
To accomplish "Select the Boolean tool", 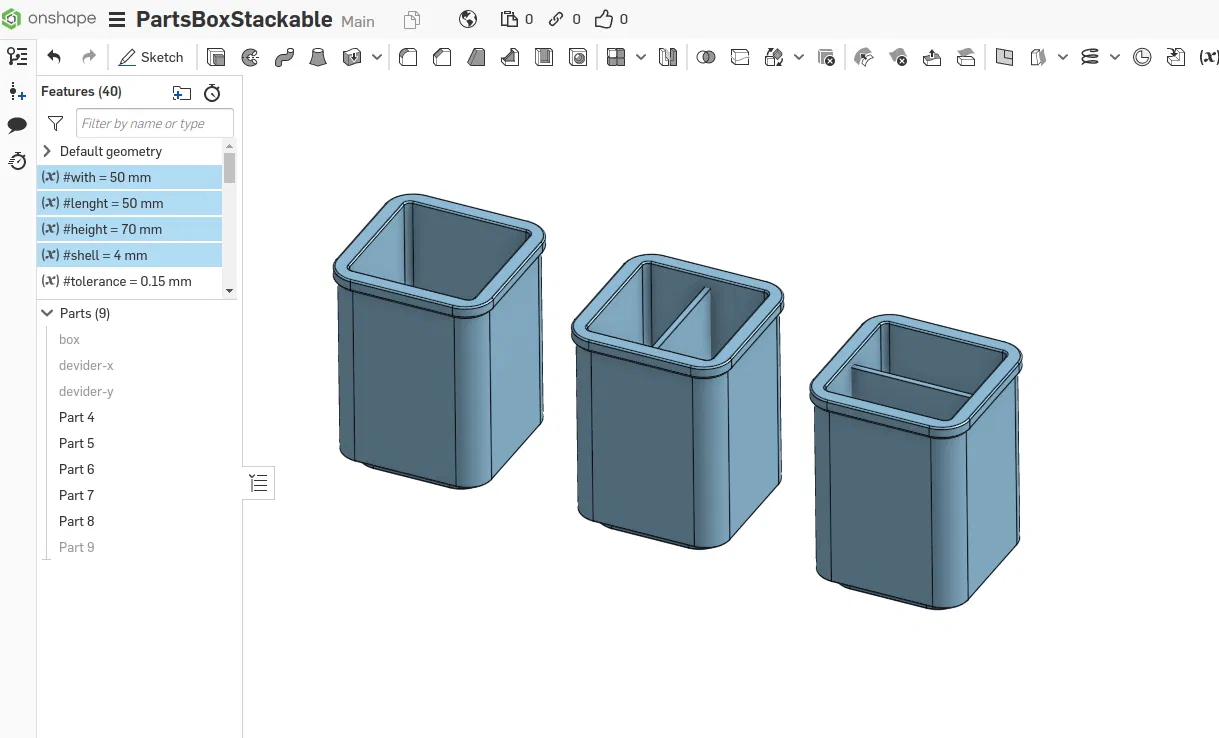I will pos(706,57).
